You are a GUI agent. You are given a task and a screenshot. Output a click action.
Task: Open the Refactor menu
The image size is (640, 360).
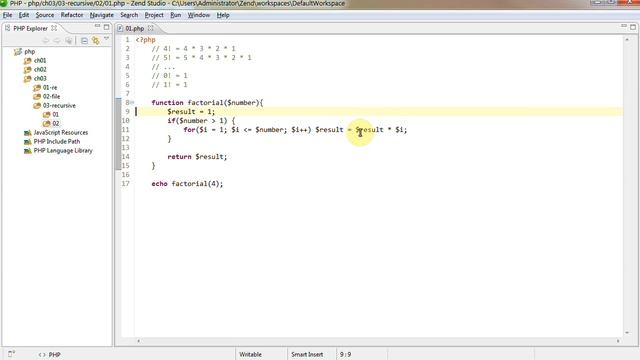point(72,15)
